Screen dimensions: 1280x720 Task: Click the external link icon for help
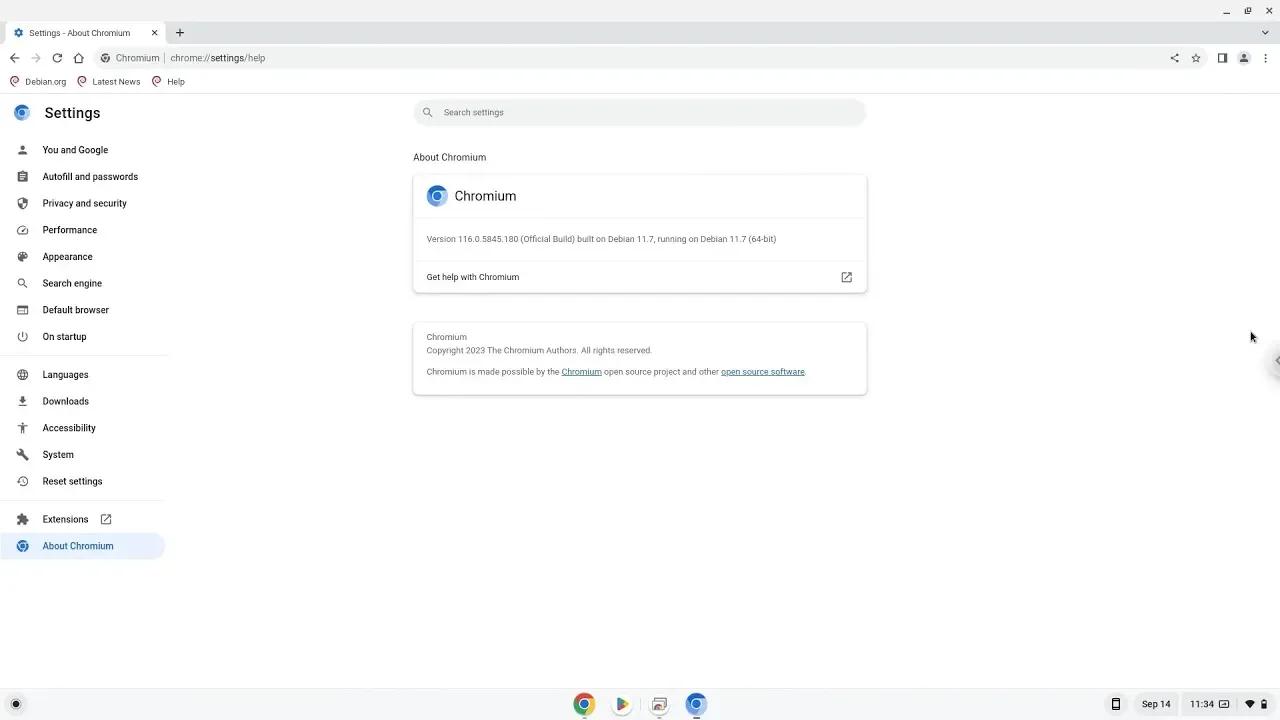(x=846, y=277)
